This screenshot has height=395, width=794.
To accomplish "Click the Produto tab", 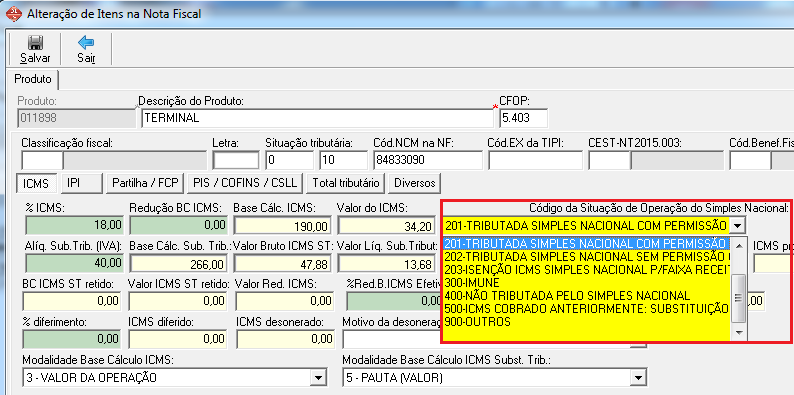I will [x=33, y=80].
